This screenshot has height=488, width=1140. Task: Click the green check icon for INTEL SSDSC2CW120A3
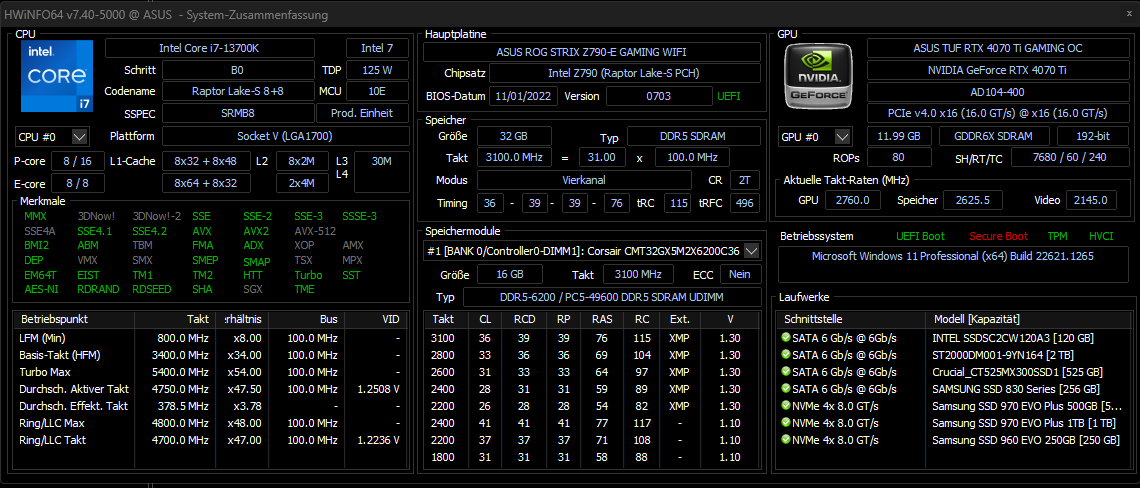tap(785, 337)
